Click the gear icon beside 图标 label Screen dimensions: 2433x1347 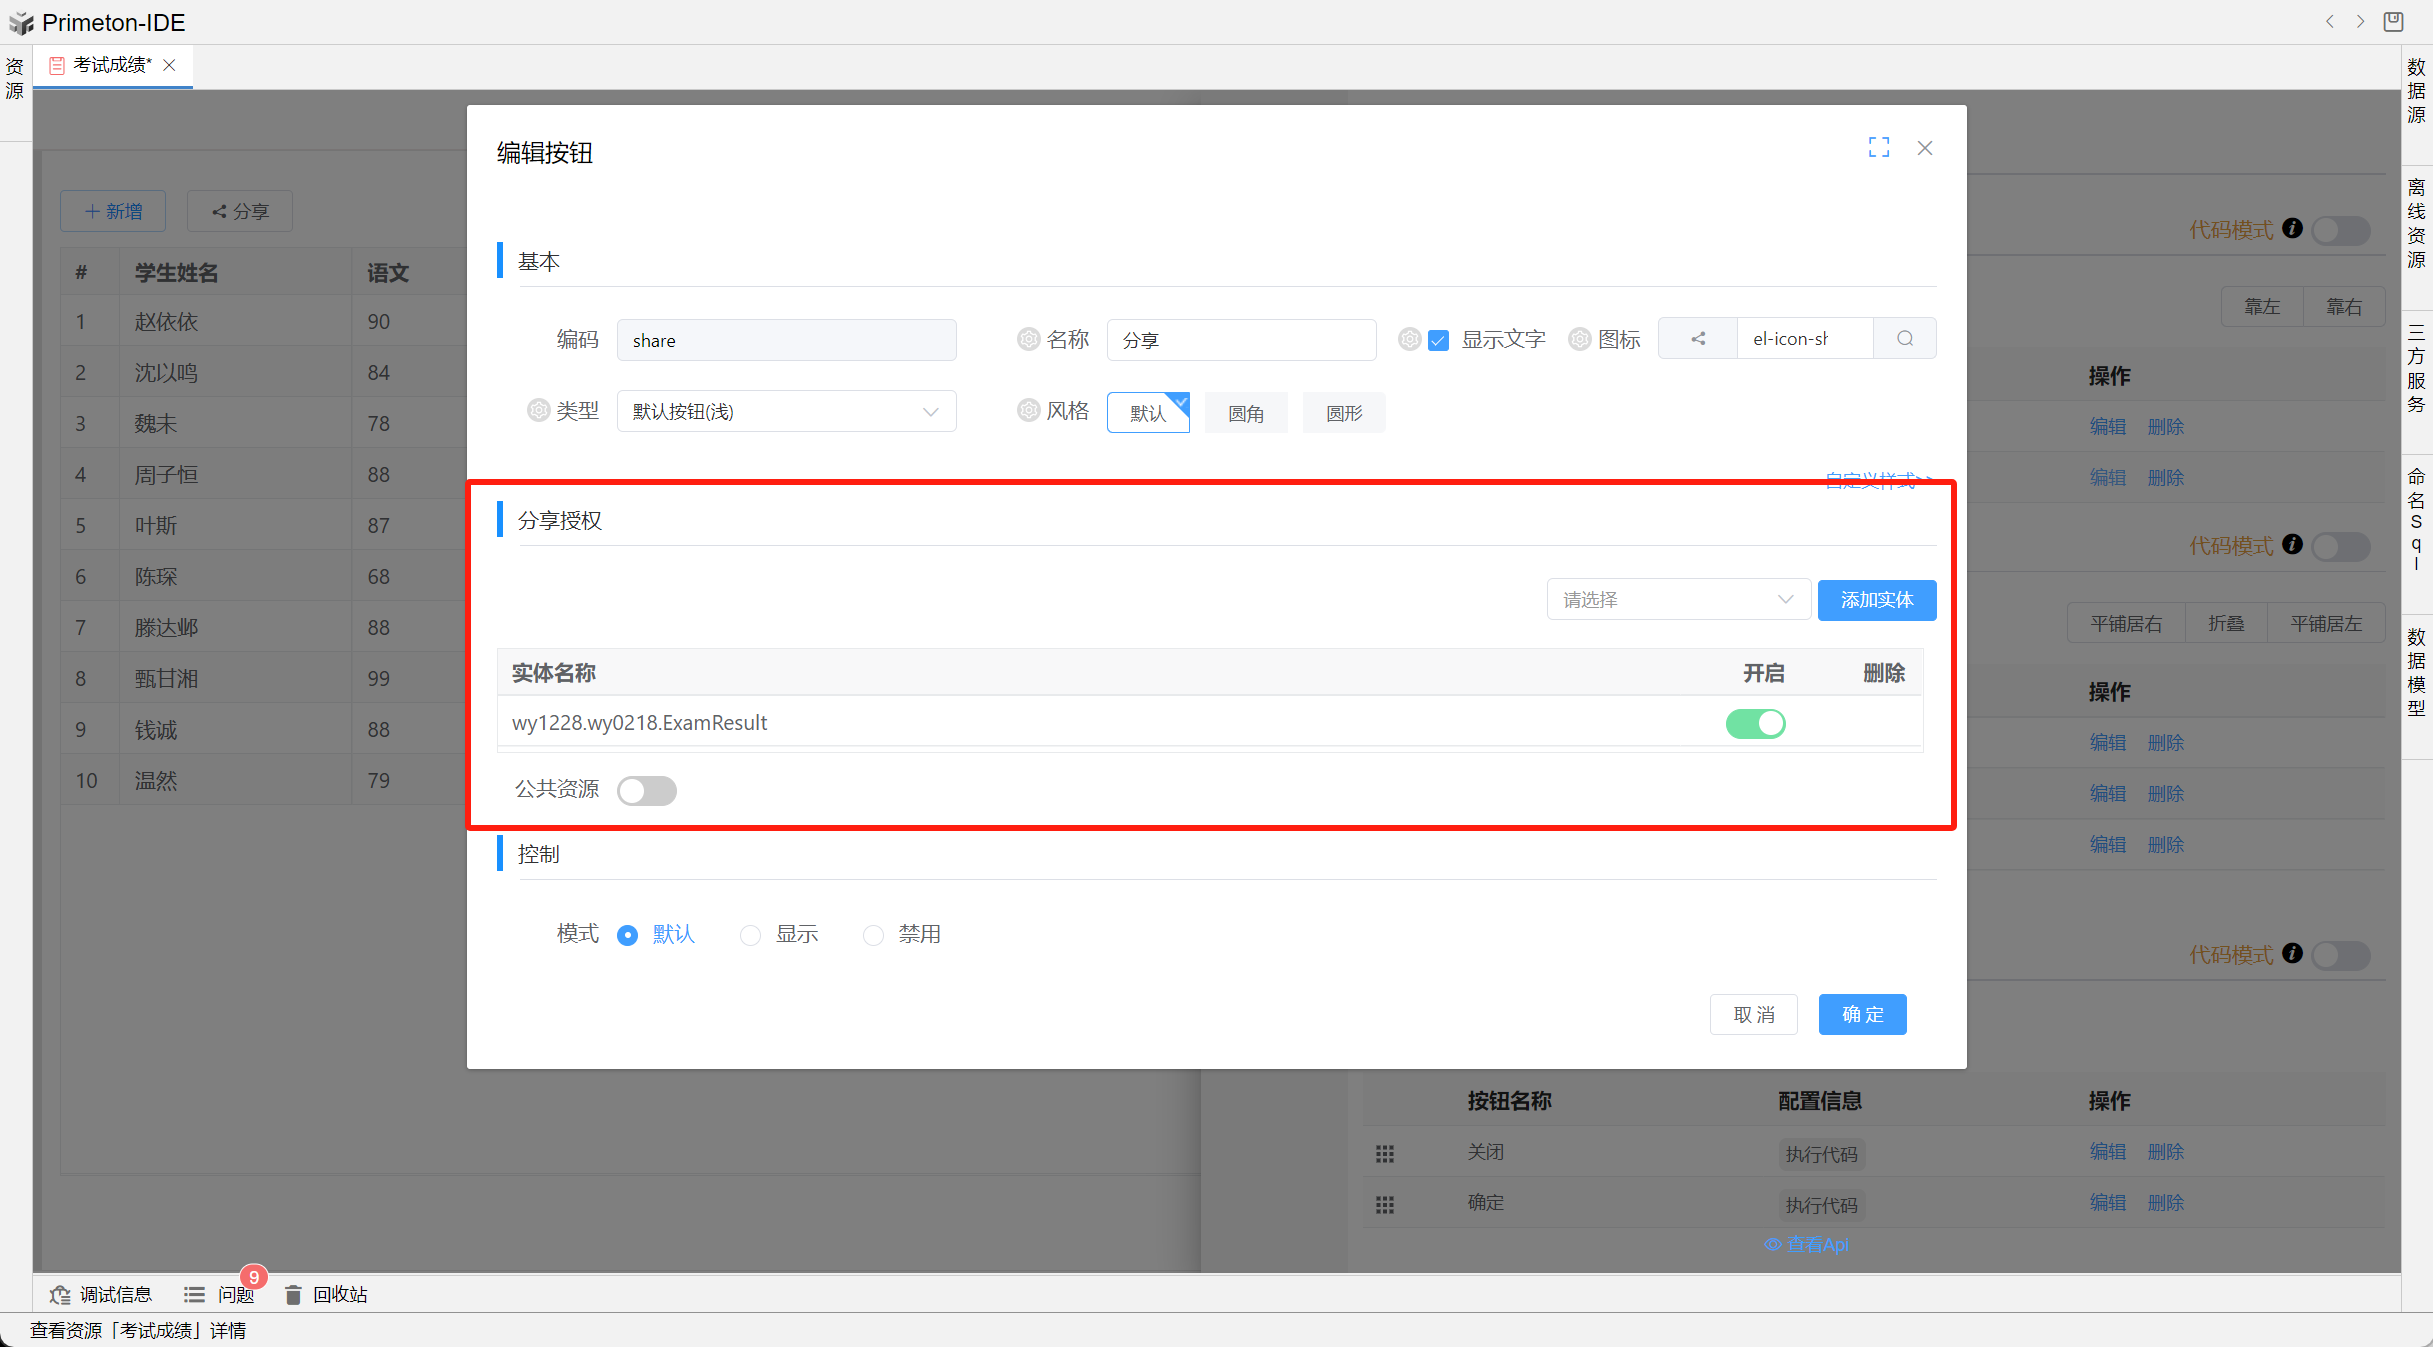click(x=1579, y=340)
